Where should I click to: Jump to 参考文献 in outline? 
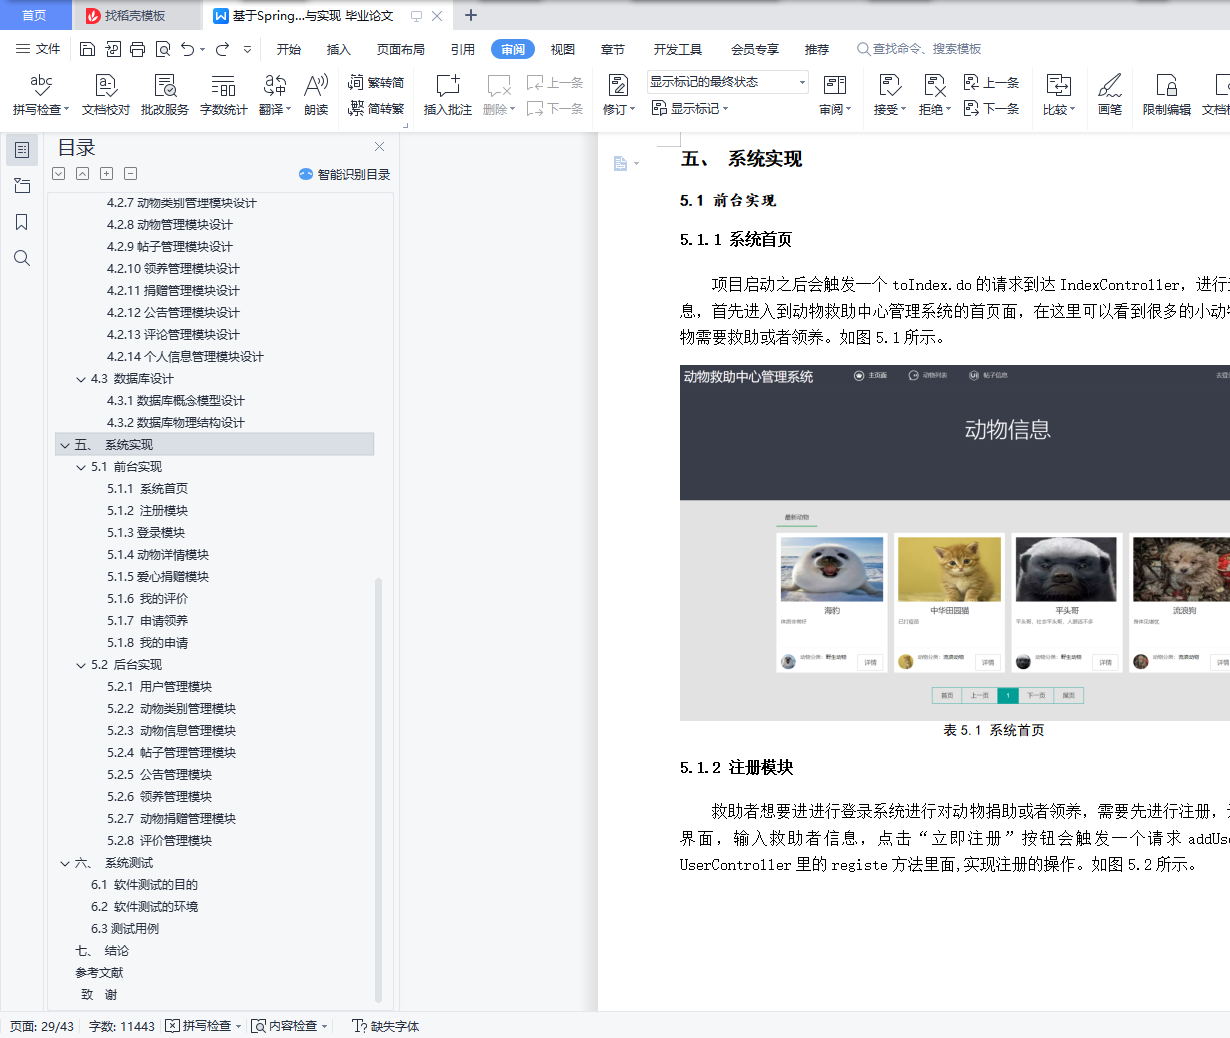pyautogui.click(x=99, y=973)
